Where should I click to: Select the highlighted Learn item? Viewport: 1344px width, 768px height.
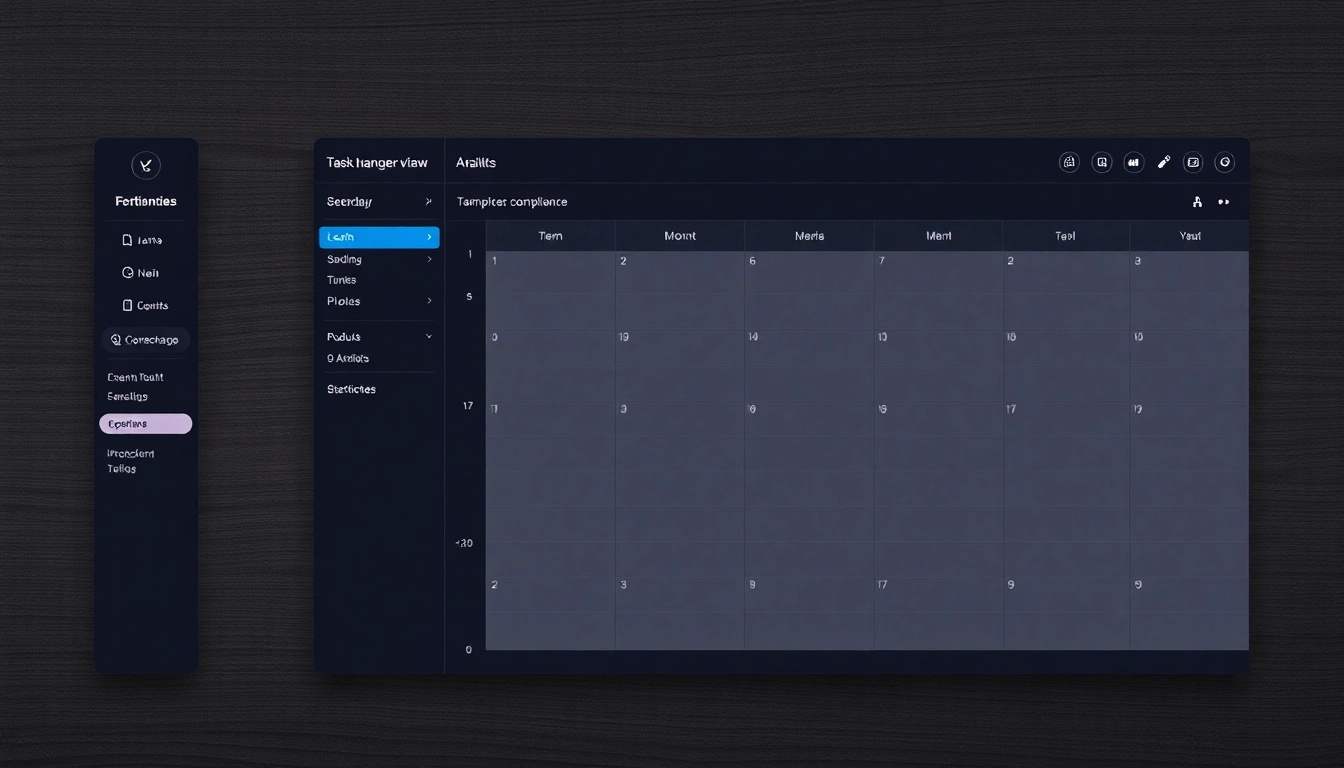coord(378,236)
